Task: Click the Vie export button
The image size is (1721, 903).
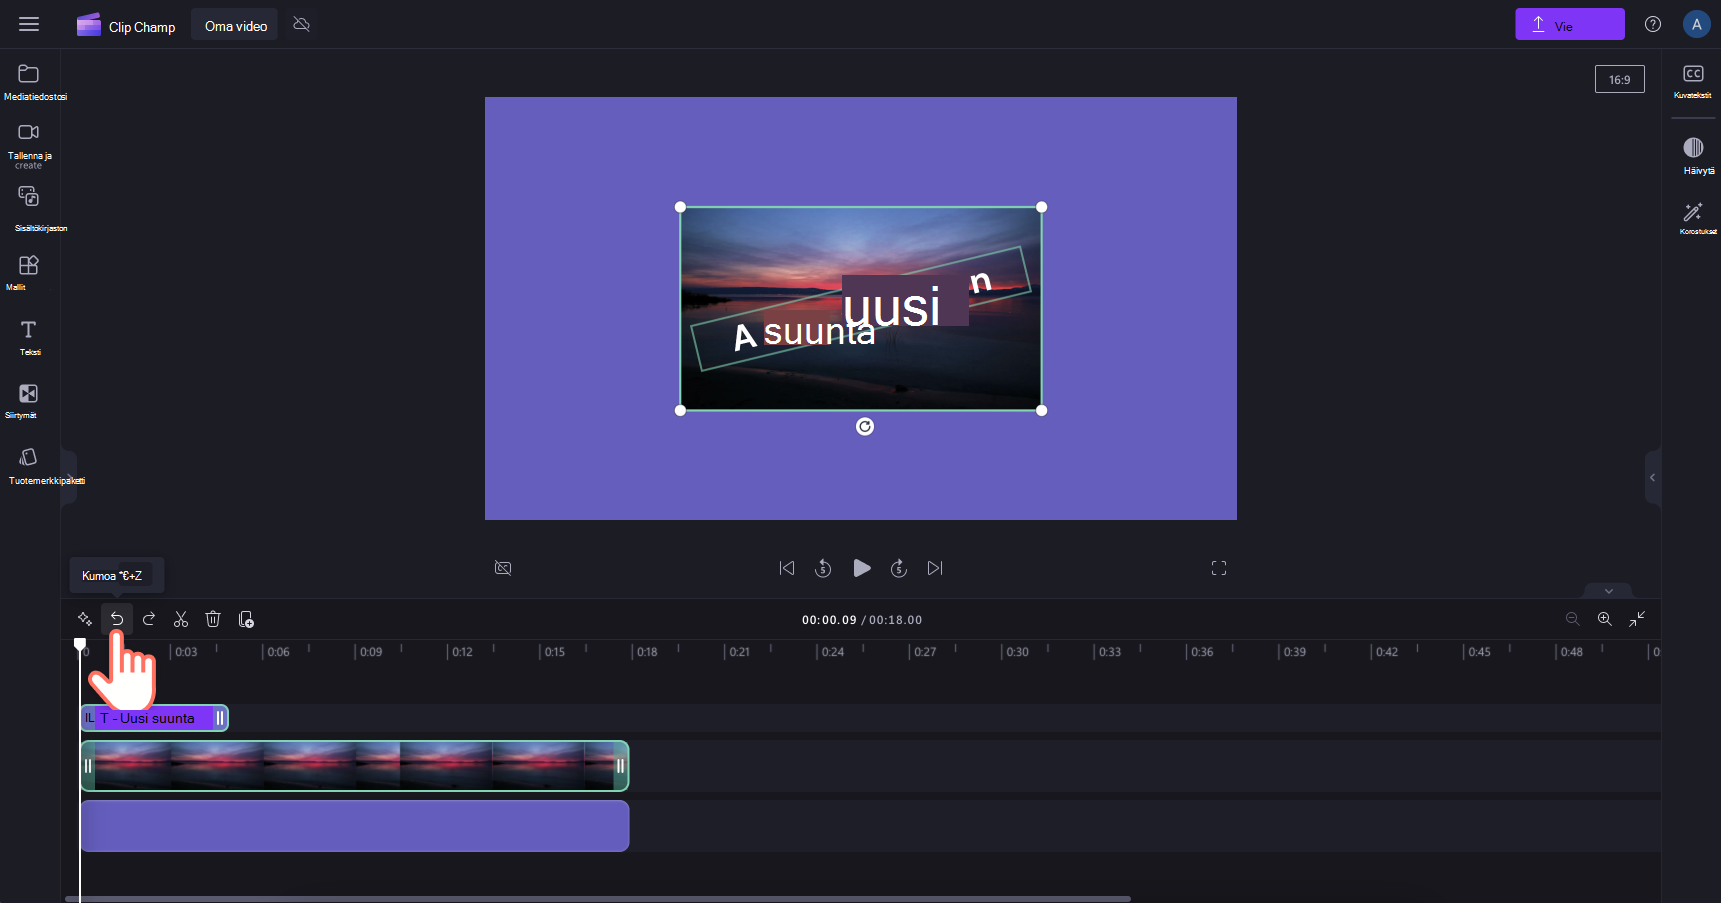Action: tap(1569, 24)
